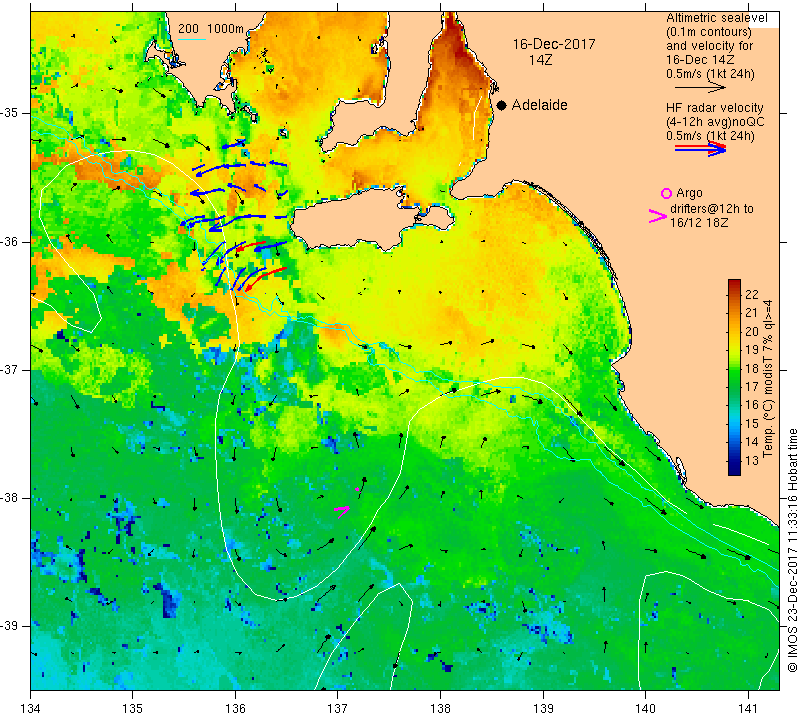Image resolution: width=800 pixels, height=720 pixels.
Task: Click the 22 value on temperature scale
Action: click(x=752, y=294)
